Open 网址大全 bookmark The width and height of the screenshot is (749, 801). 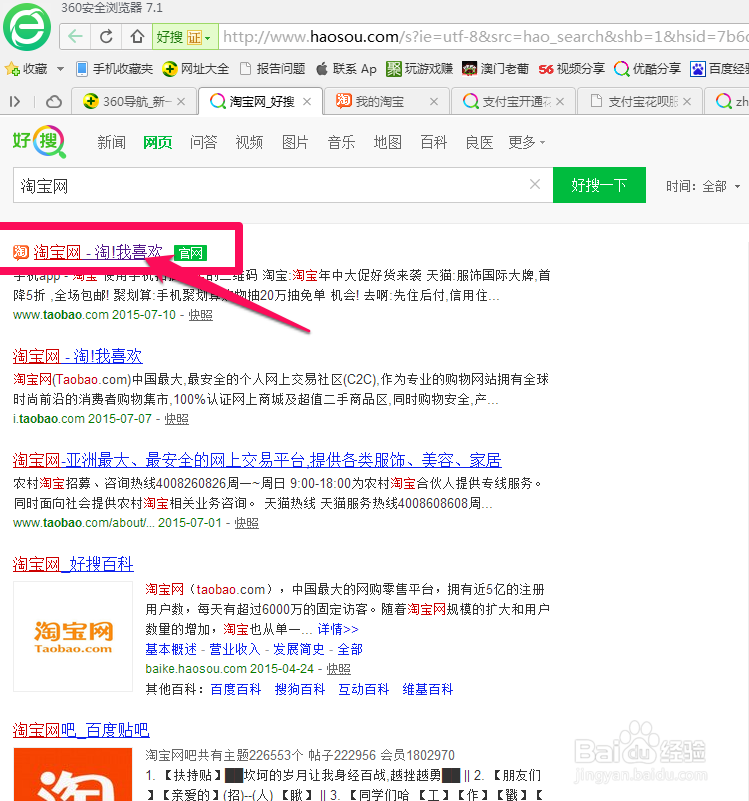(x=196, y=68)
